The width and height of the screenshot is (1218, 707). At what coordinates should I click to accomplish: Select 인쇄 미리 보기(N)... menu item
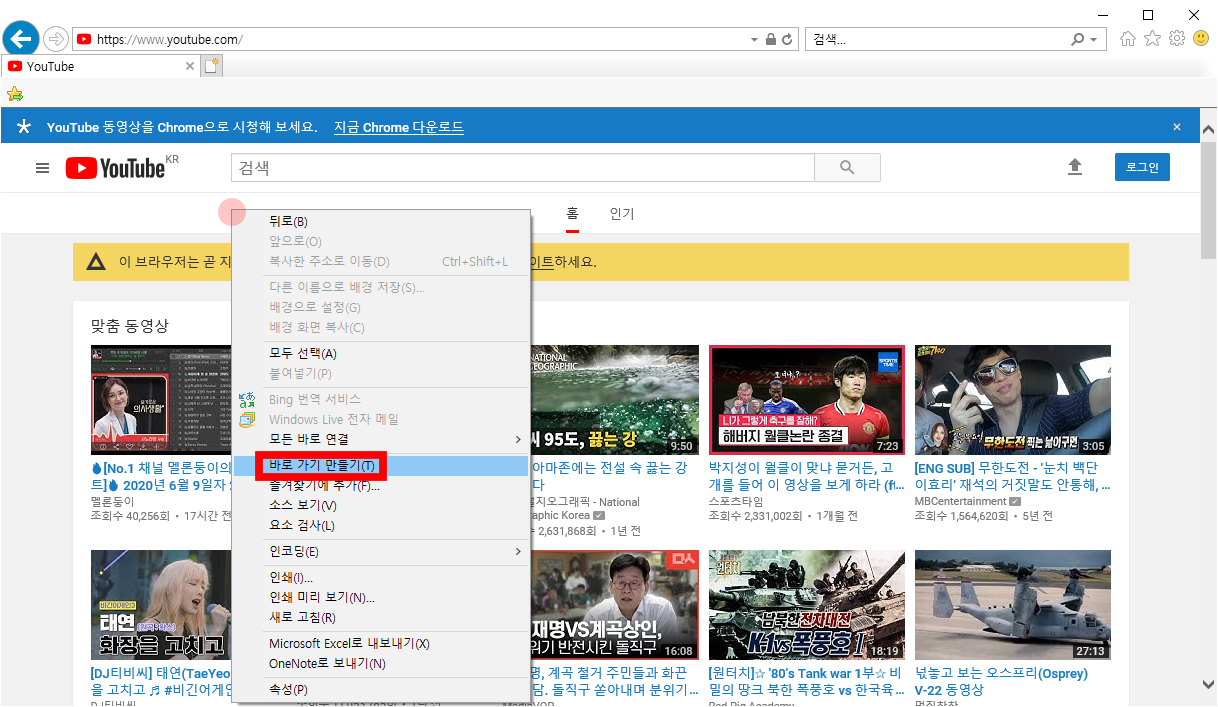(x=380, y=597)
